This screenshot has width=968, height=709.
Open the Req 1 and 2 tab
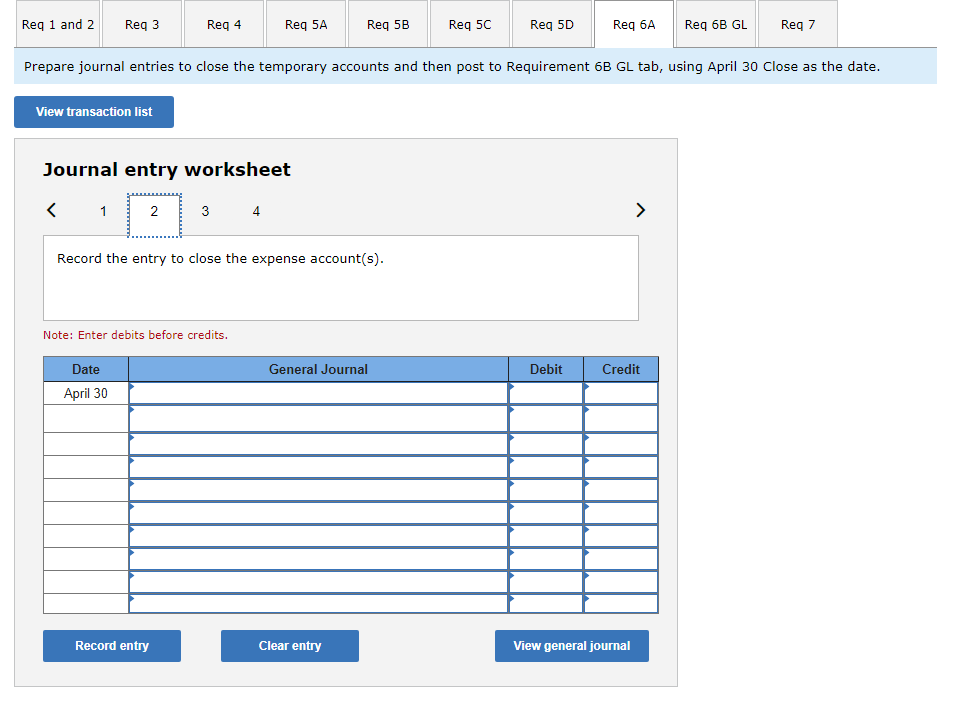point(58,25)
